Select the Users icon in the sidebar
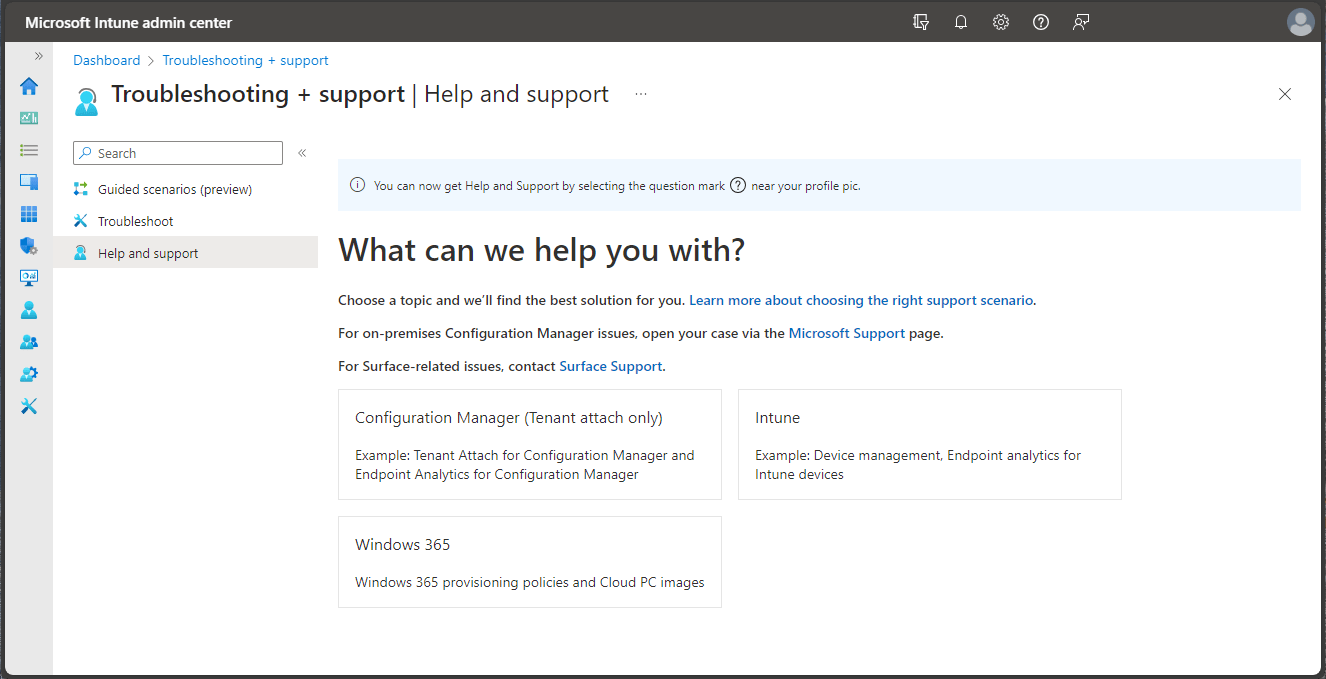 pyautogui.click(x=29, y=309)
